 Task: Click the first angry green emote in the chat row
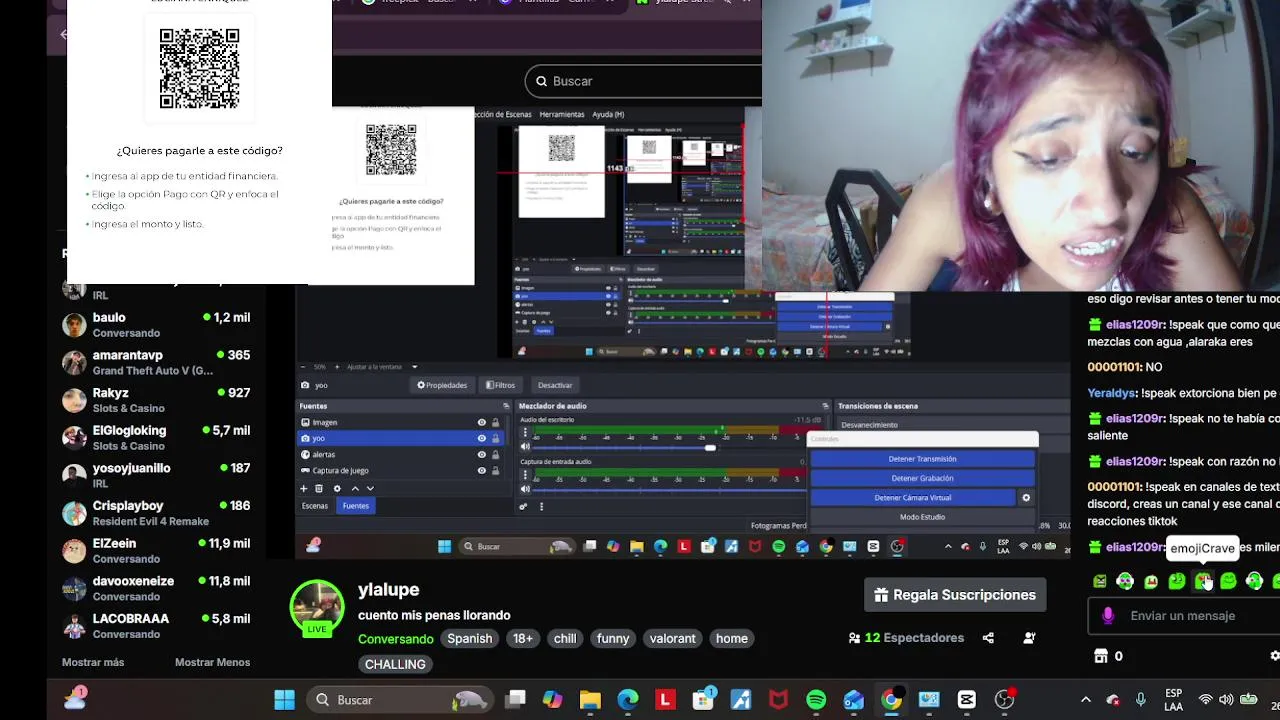tap(1100, 581)
